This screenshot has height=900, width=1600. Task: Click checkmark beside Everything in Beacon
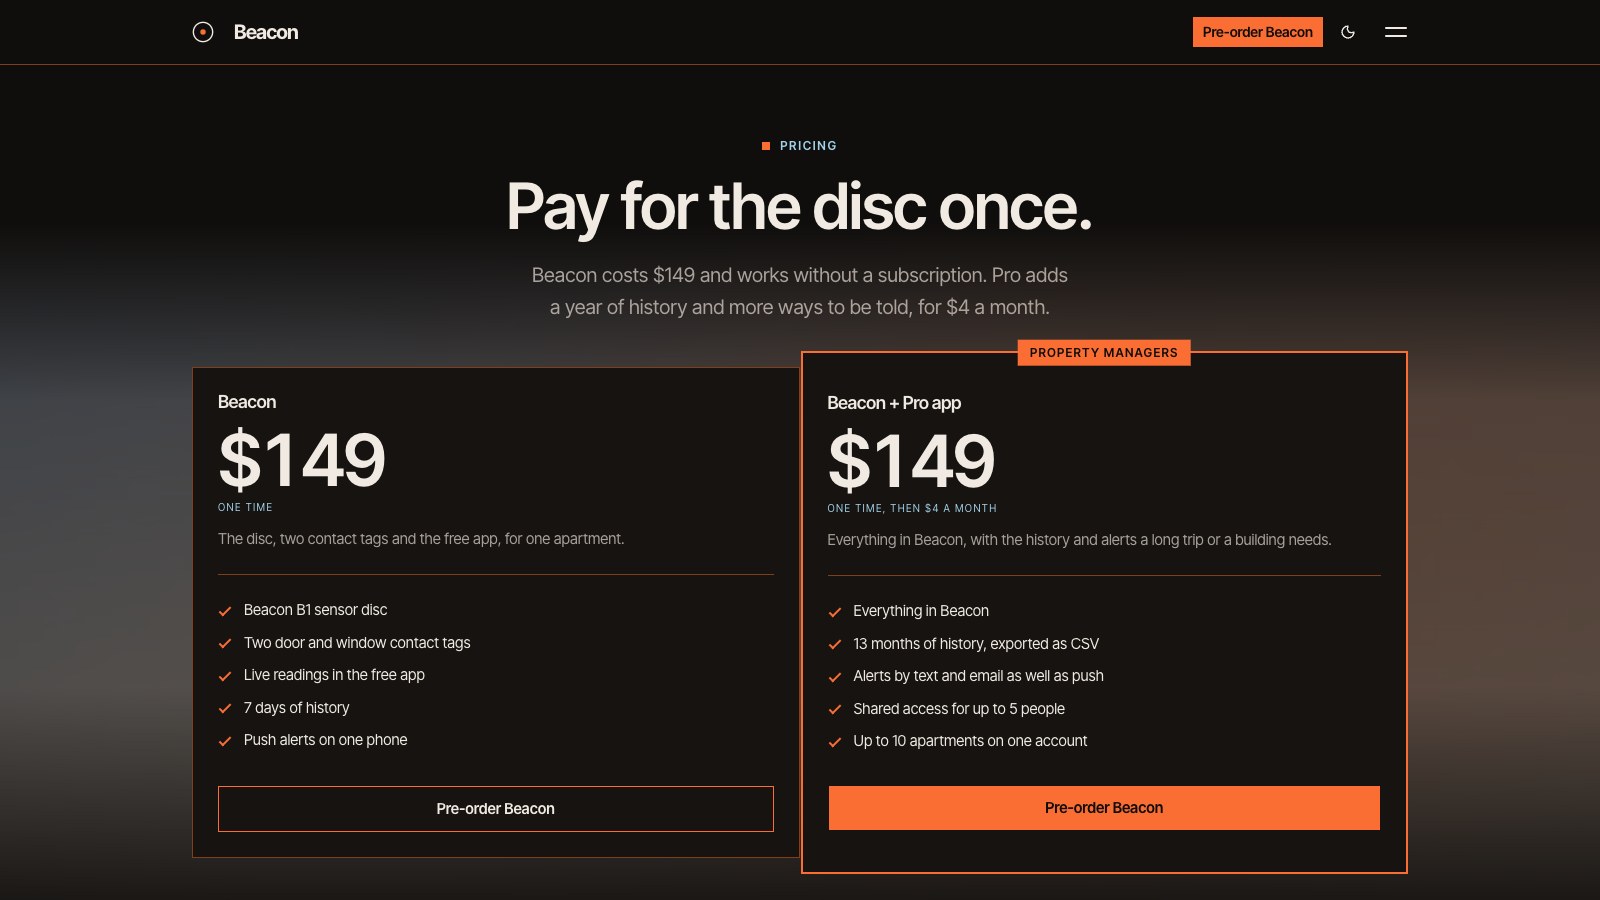(x=835, y=612)
